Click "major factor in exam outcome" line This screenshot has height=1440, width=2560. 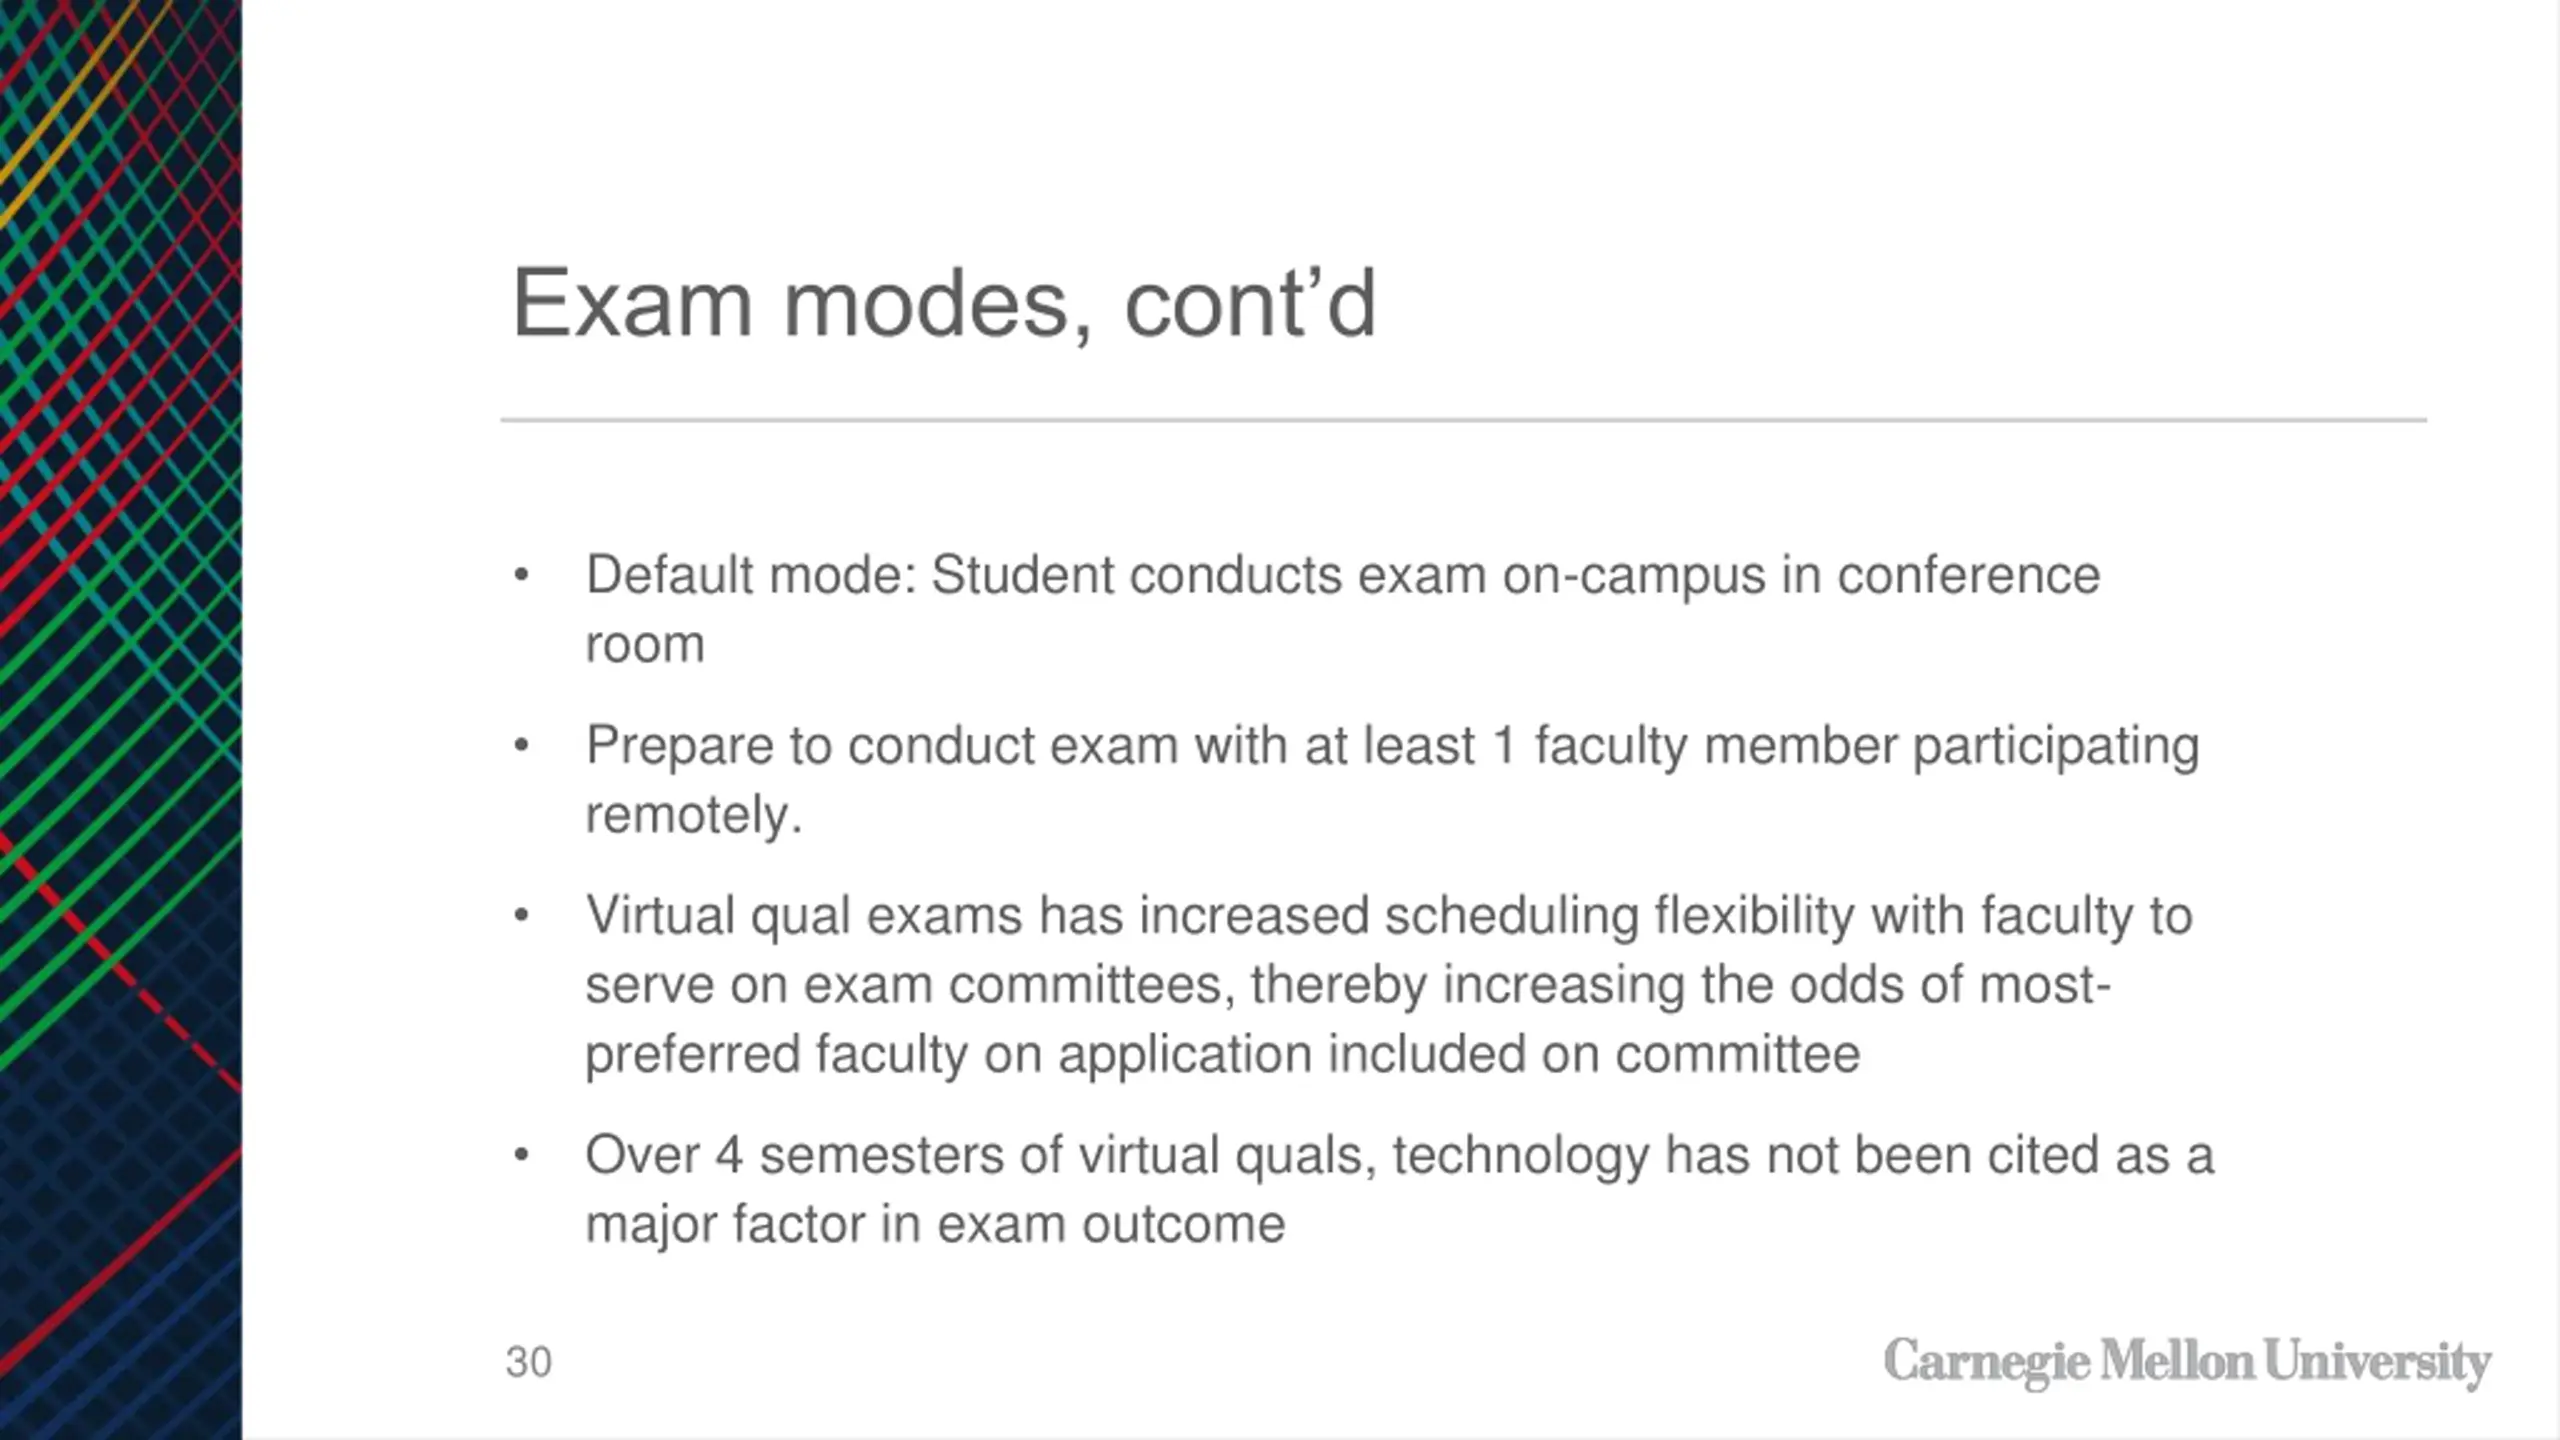tap(935, 1224)
